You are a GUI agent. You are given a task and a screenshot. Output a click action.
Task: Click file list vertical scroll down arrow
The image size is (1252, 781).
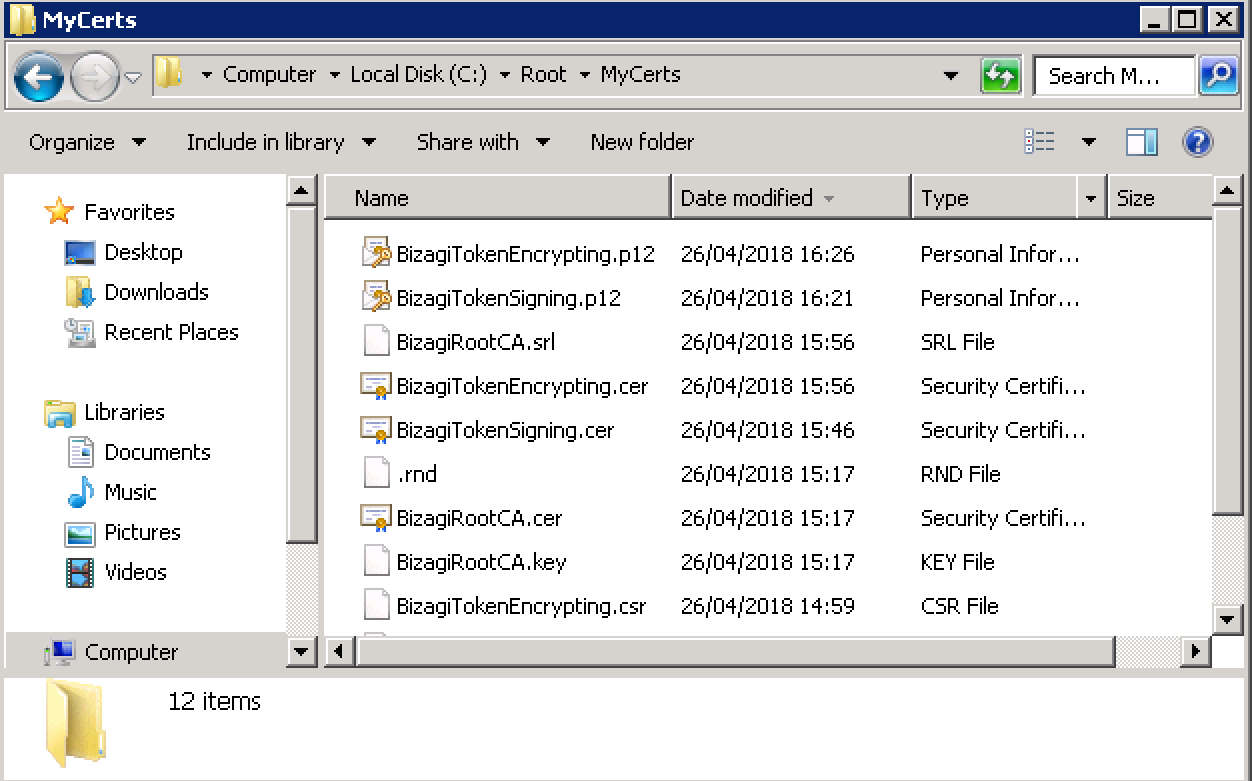click(x=1228, y=619)
